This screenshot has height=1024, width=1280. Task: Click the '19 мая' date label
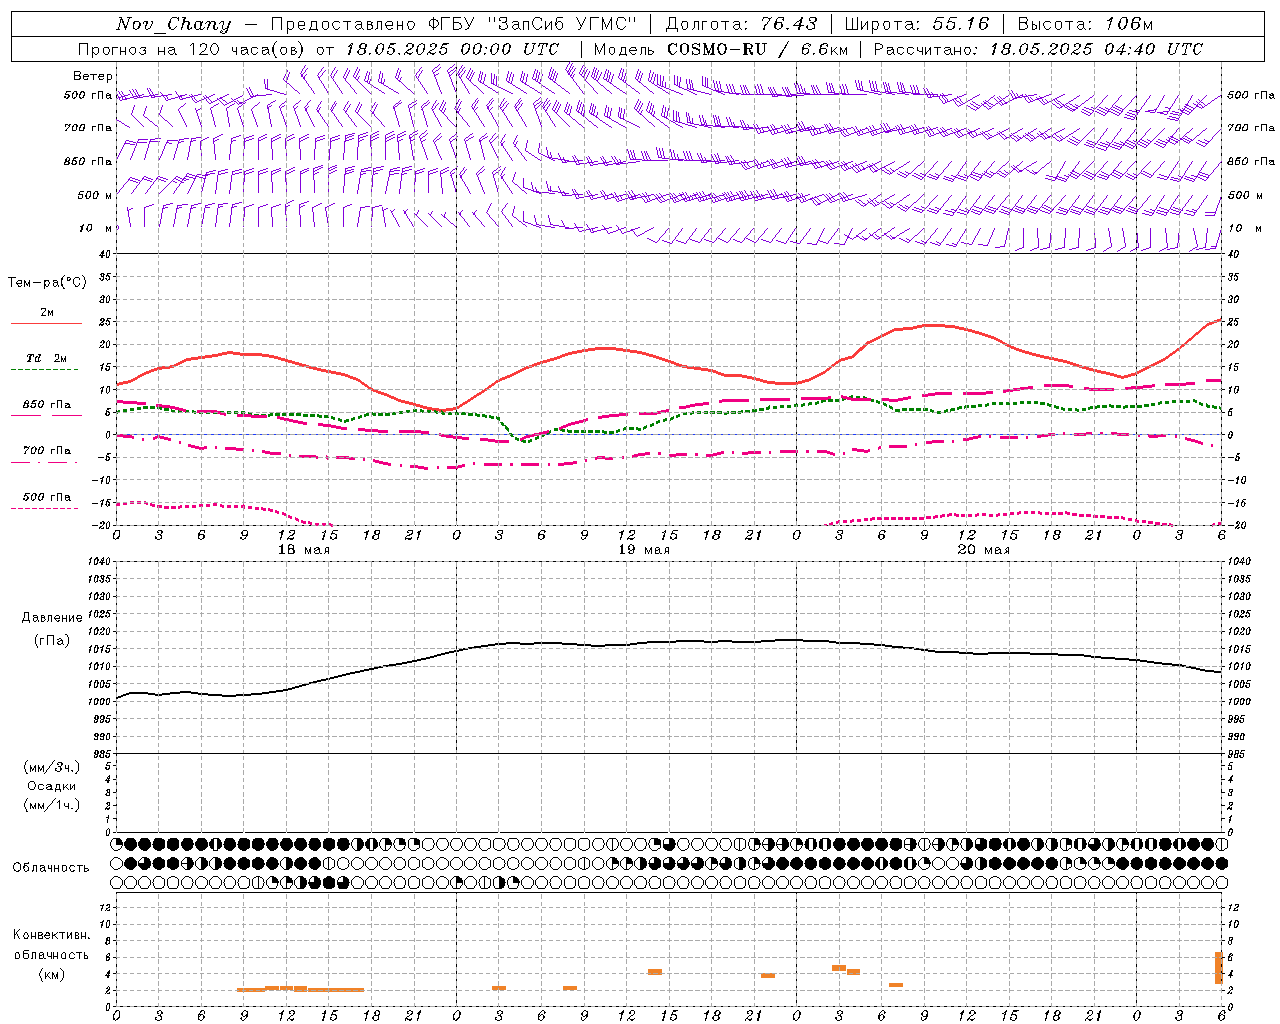tap(643, 550)
